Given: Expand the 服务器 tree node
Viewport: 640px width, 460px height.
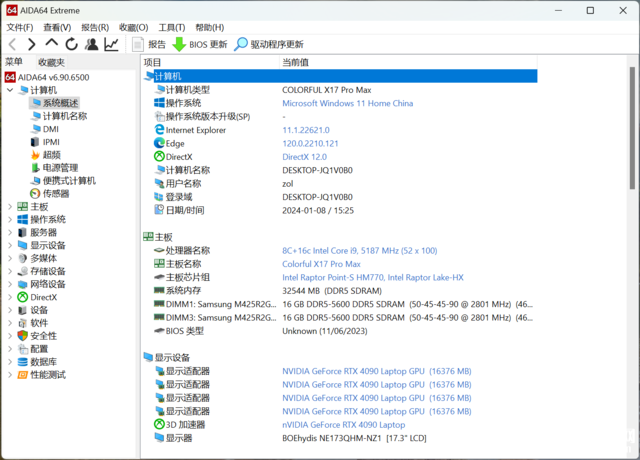Looking at the screenshot, I should [10, 233].
